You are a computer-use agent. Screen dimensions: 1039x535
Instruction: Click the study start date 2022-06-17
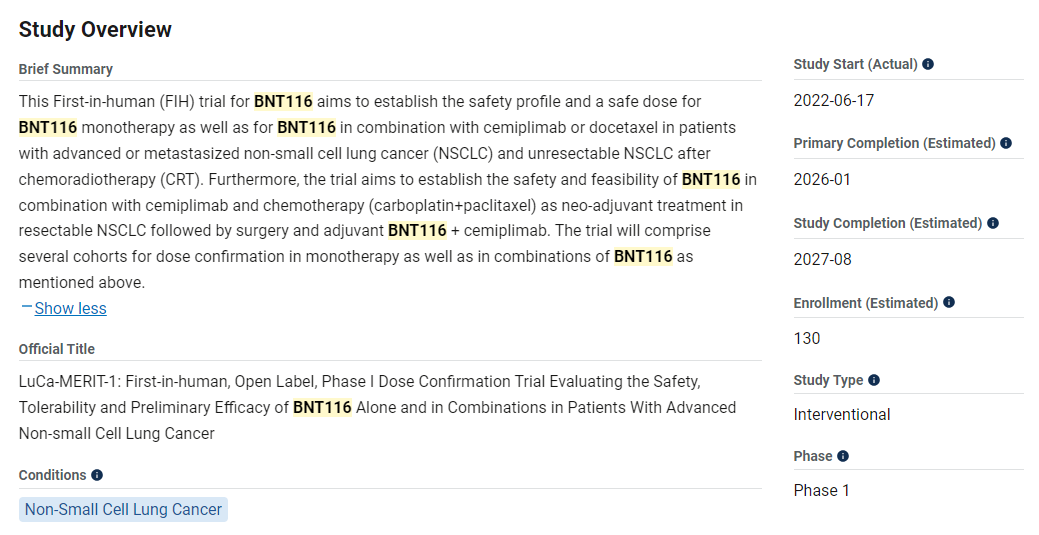tap(834, 101)
